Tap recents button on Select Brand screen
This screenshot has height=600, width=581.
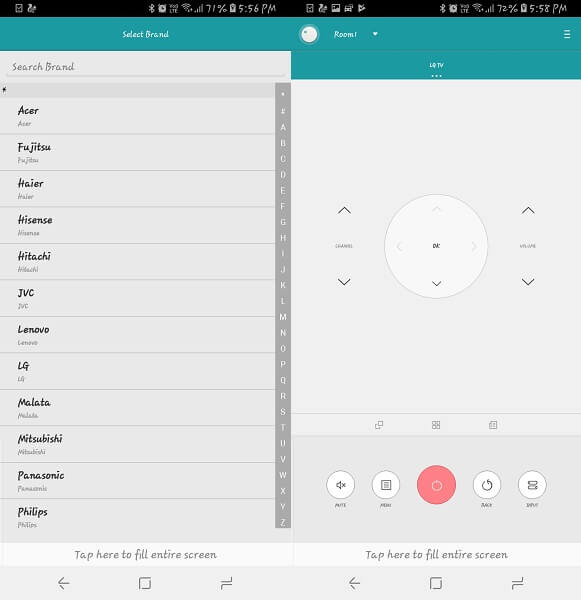(227, 583)
